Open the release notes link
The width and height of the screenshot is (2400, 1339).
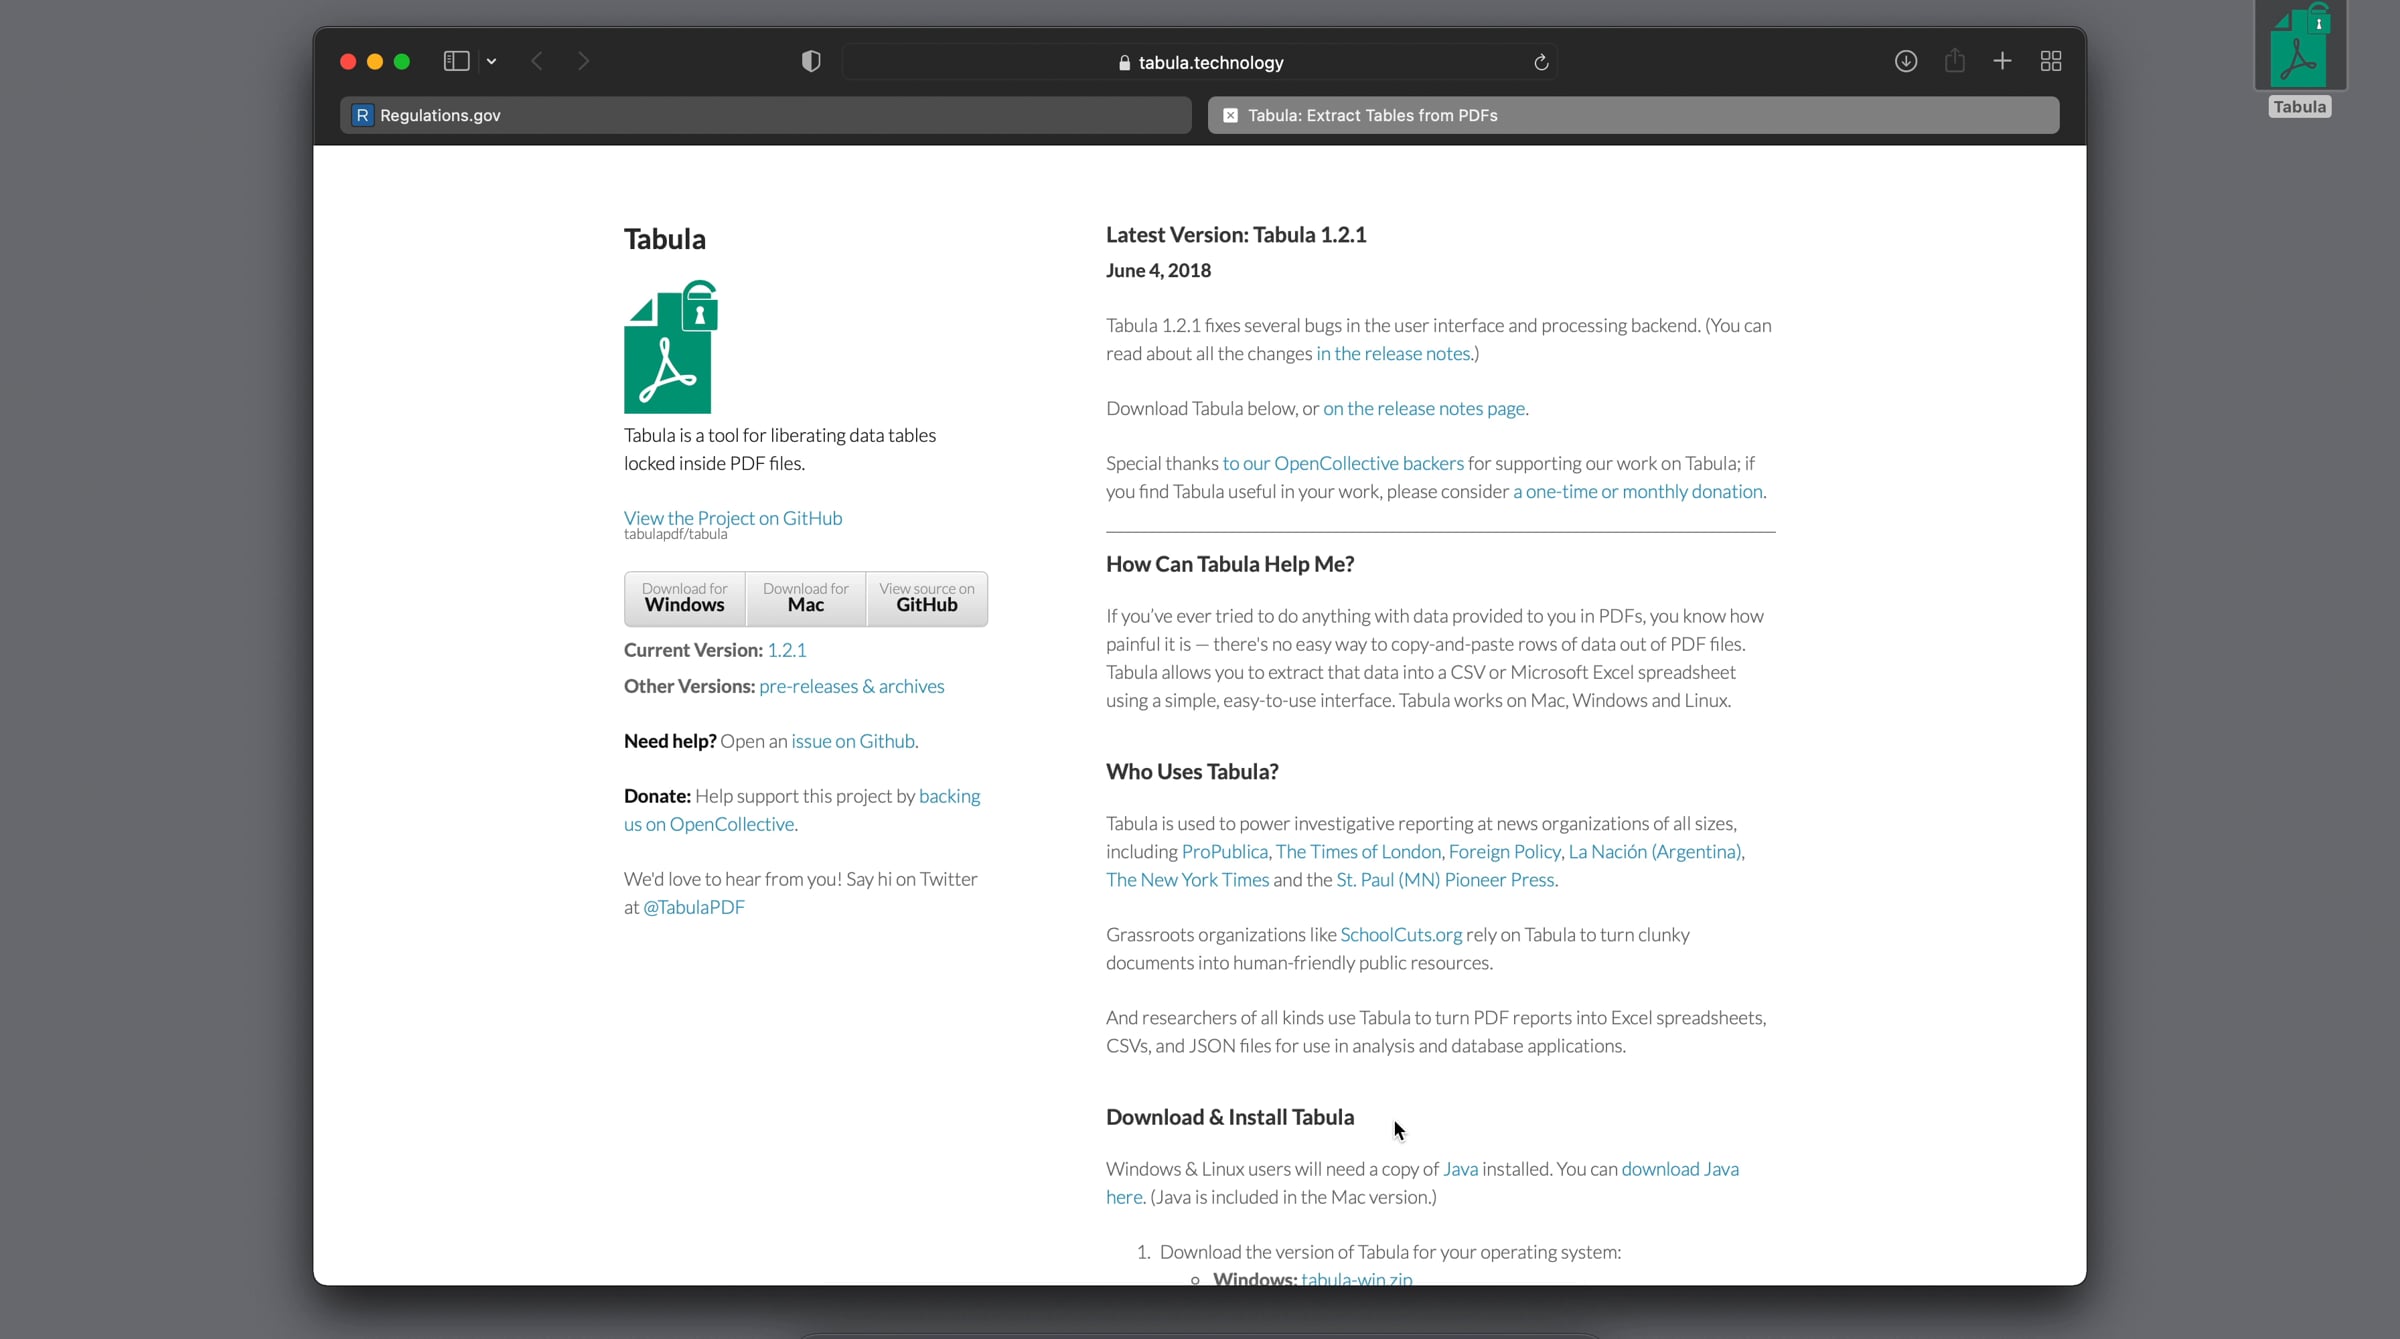coord(1393,353)
